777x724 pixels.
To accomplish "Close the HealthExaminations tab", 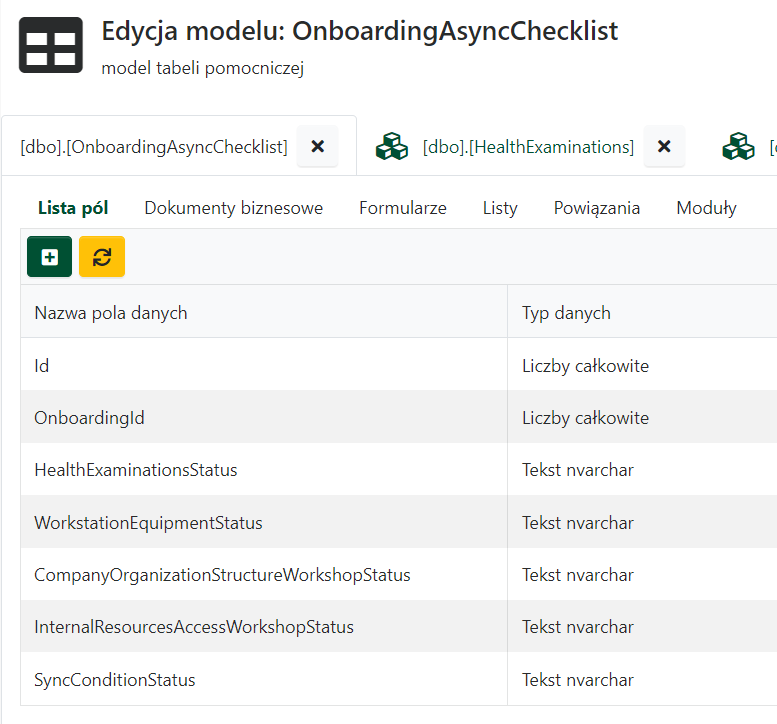I will click(664, 147).
